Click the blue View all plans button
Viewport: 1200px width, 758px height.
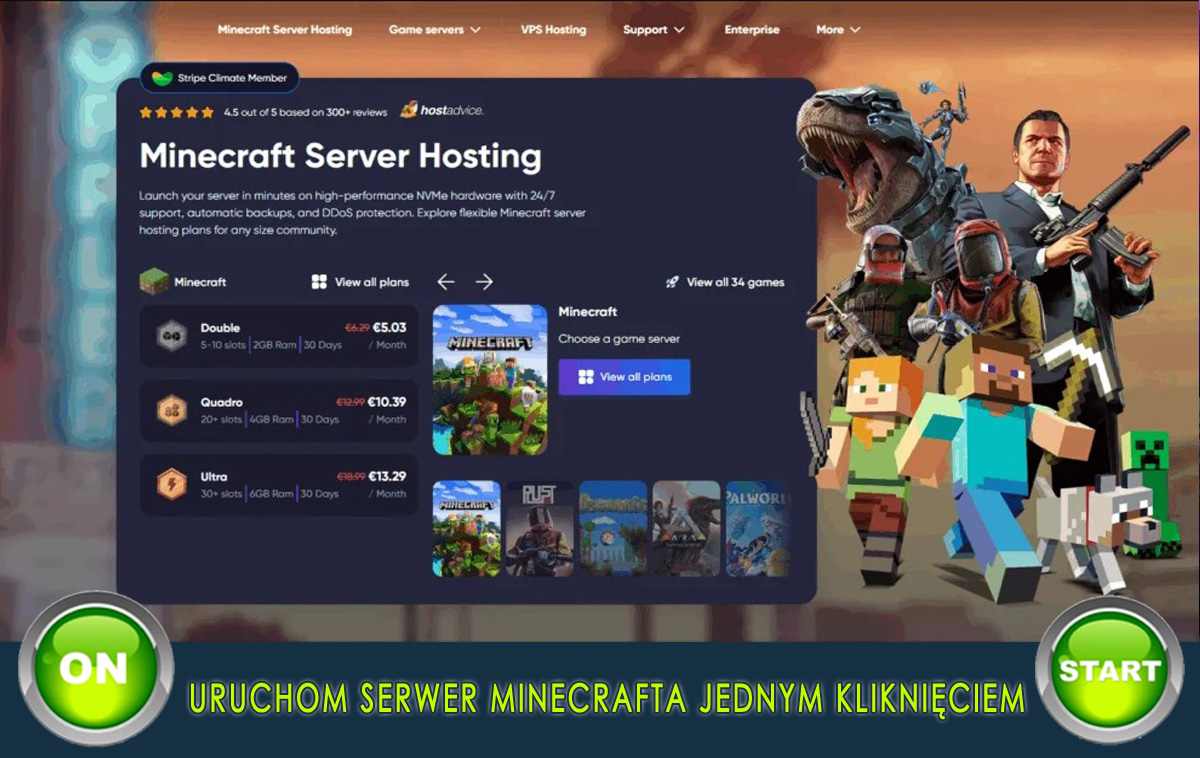pos(624,377)
